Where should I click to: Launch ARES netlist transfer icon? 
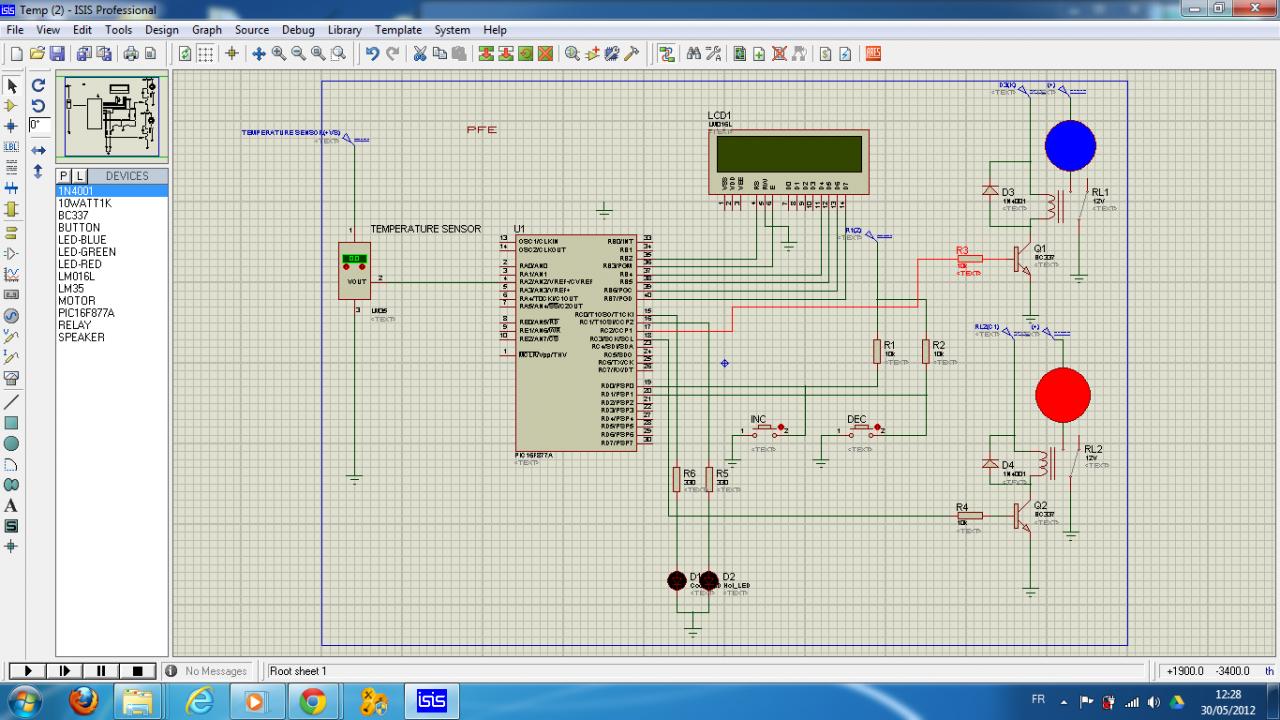(873, 54)
